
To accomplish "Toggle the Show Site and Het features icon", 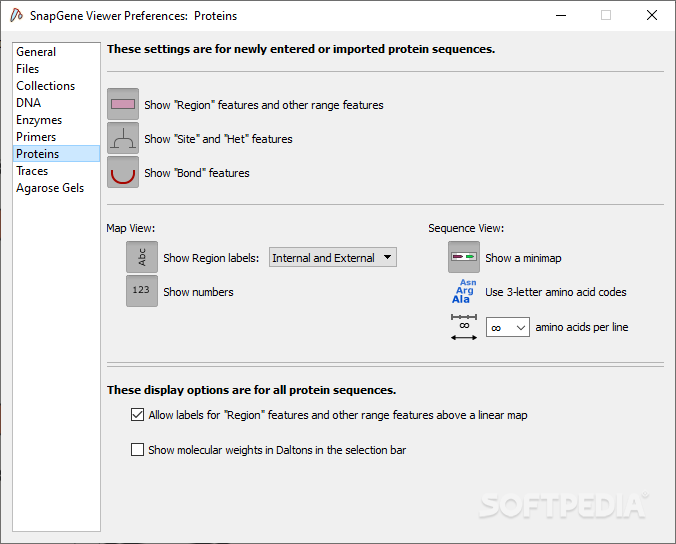I will pos(123,138).
